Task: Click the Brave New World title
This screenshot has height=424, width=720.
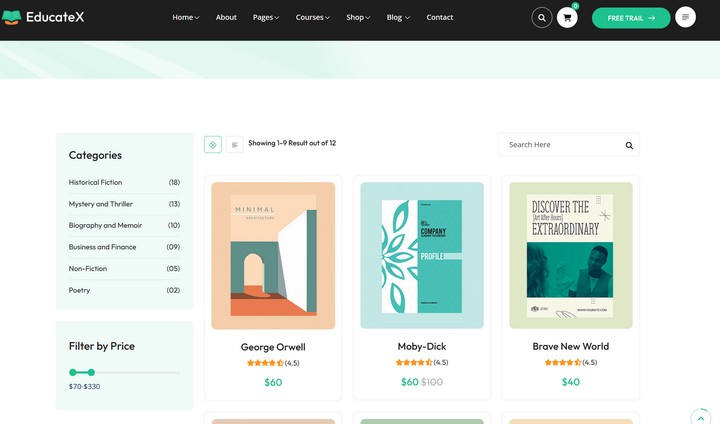Action: [571, 347]
